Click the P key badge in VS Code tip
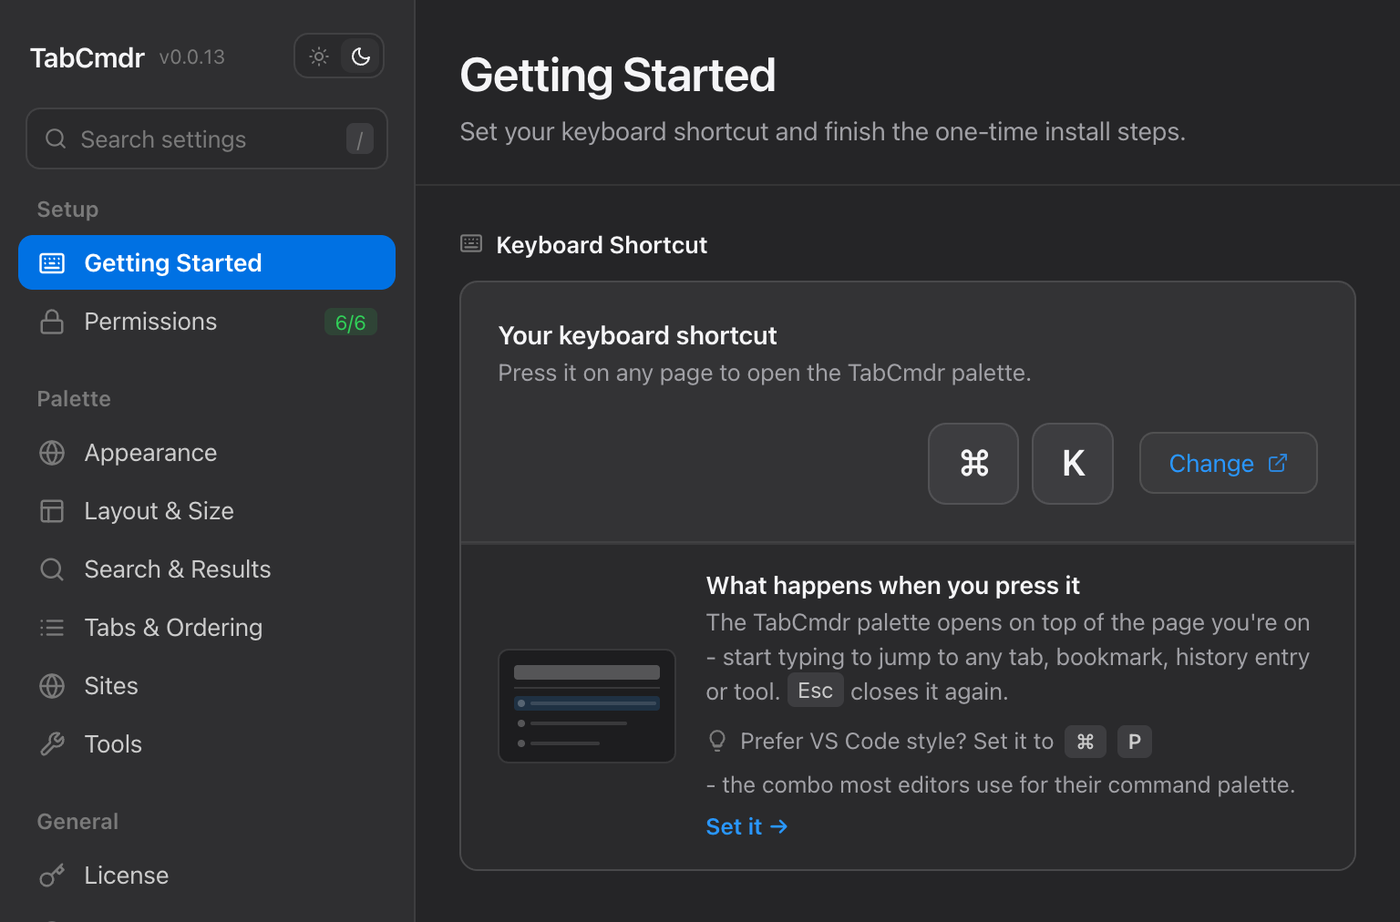Screen dimensions: 1400x922 click(1134, 742)
